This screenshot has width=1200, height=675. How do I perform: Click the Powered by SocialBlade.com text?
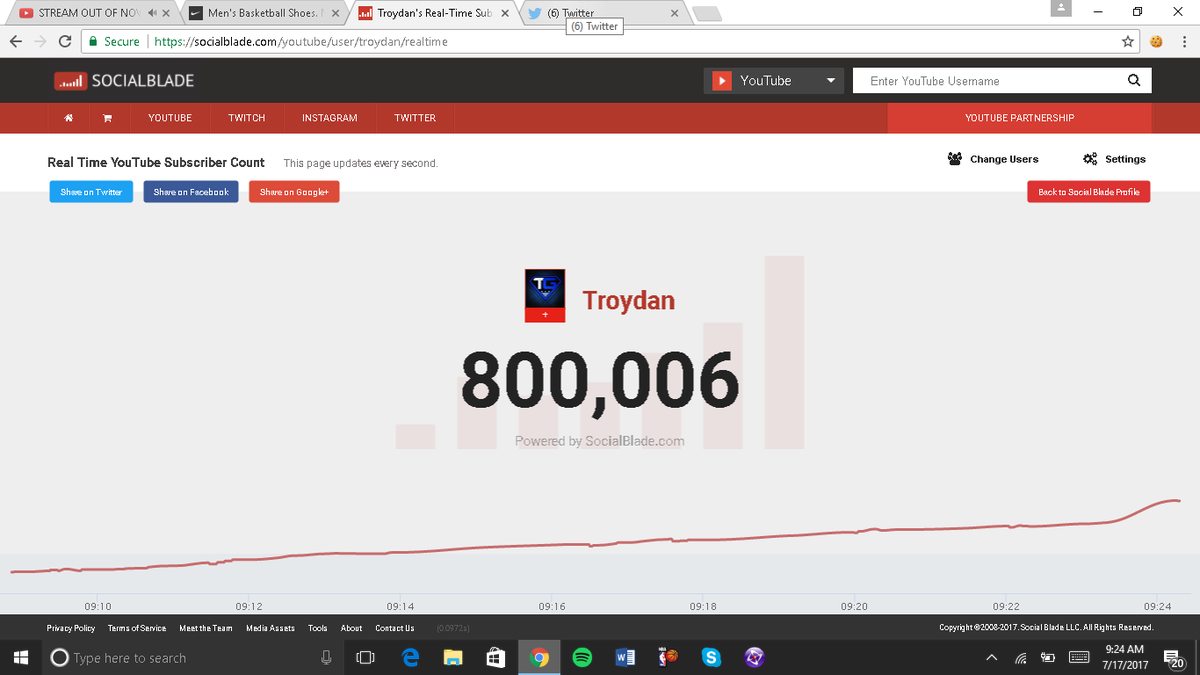[x=600, y=441]
